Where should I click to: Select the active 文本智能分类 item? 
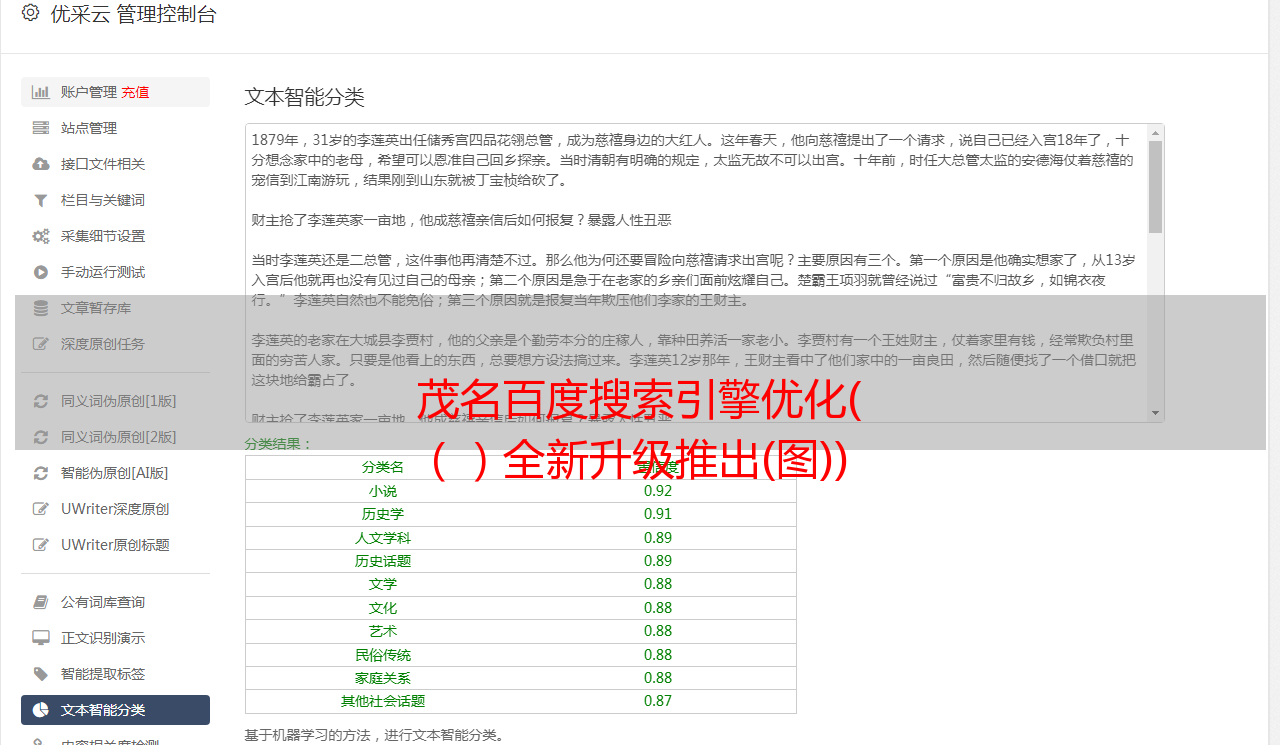(115, 710)
